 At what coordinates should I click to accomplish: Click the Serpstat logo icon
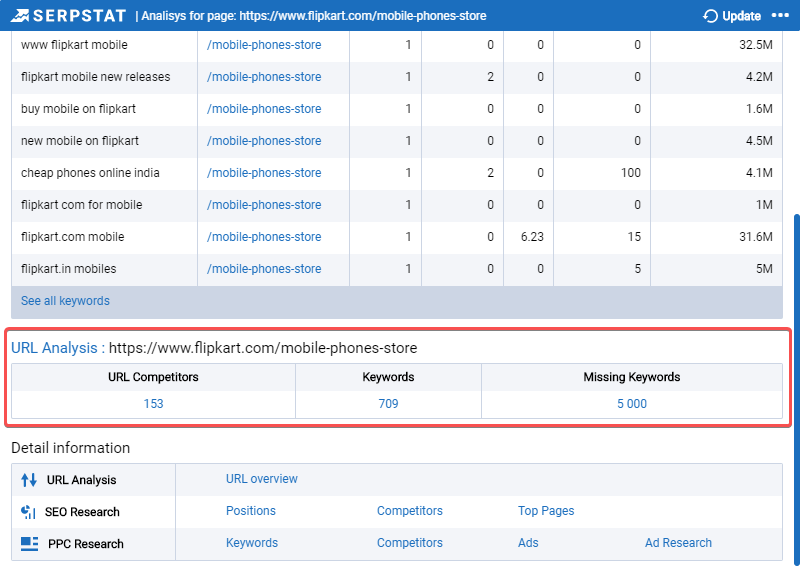point(20,16)
